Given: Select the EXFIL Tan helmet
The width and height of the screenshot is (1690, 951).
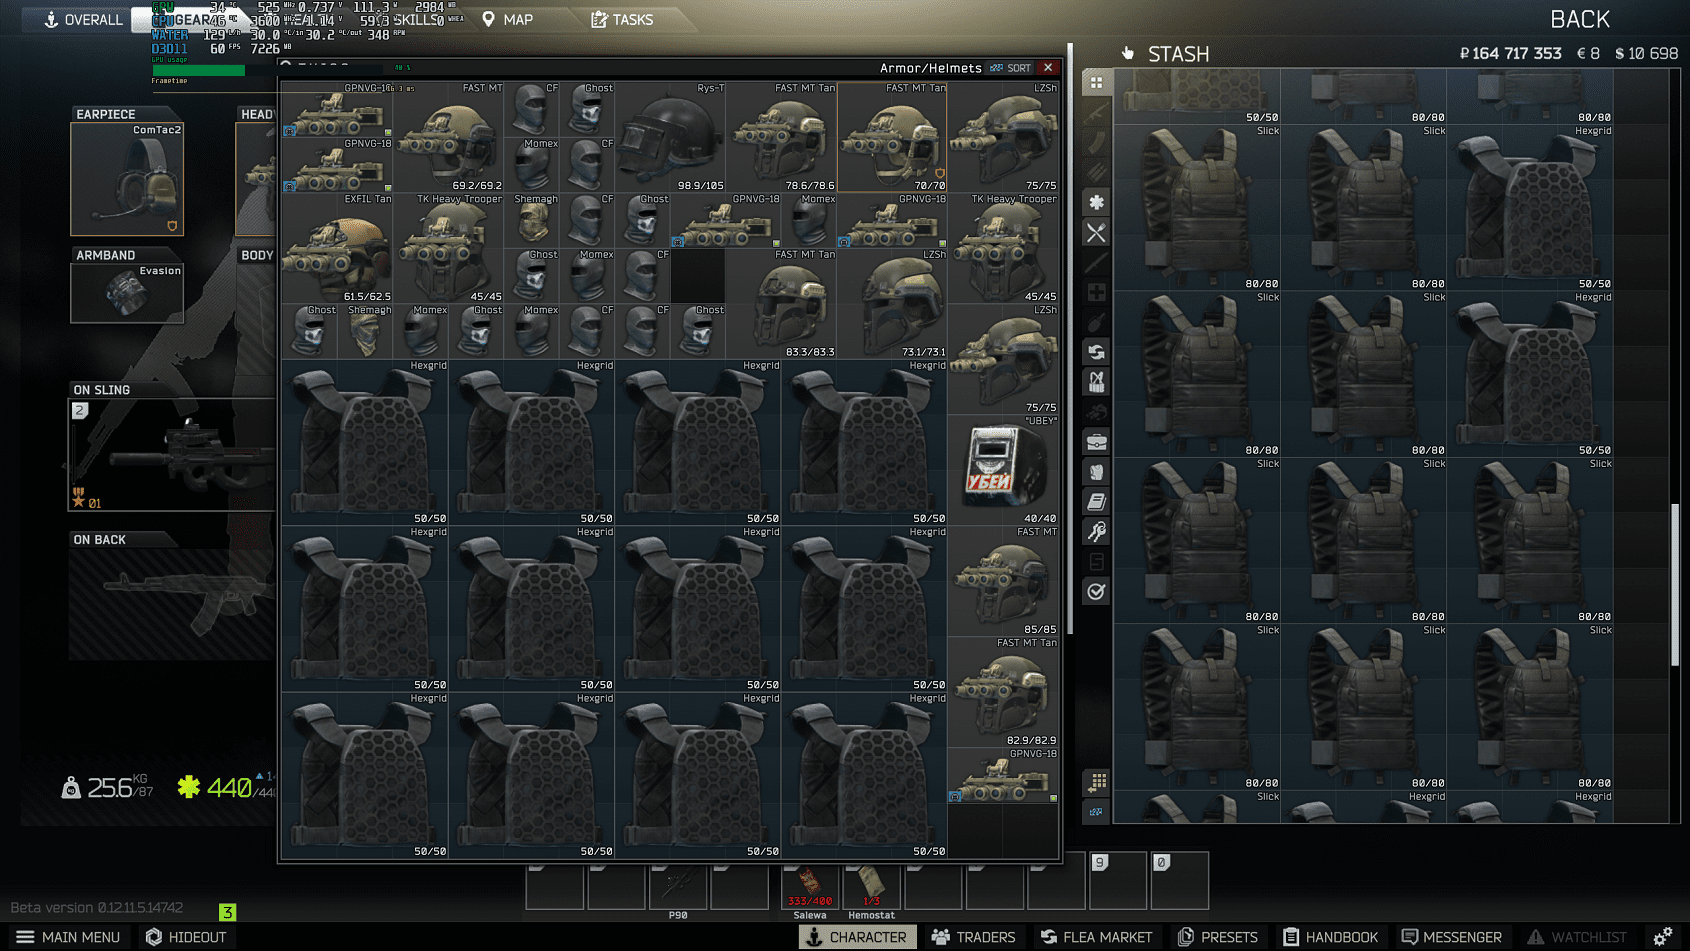Looking at the screenshot, I should click(337, 248).
